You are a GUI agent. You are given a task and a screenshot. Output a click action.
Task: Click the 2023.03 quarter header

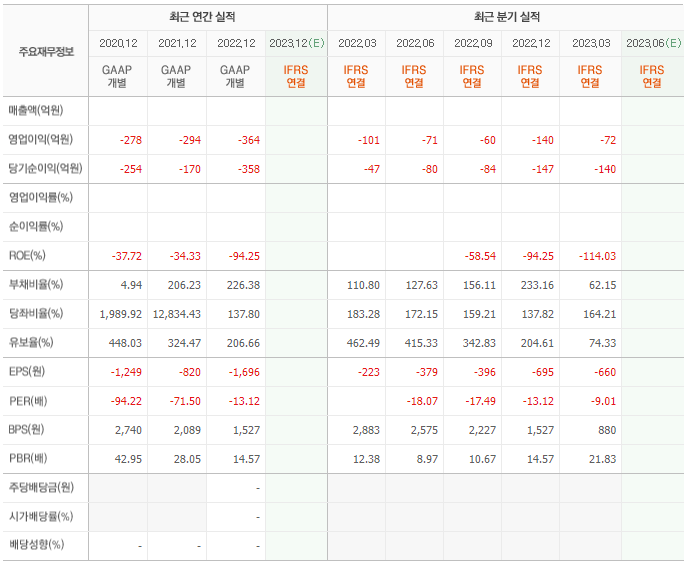(x=591, y=43)
